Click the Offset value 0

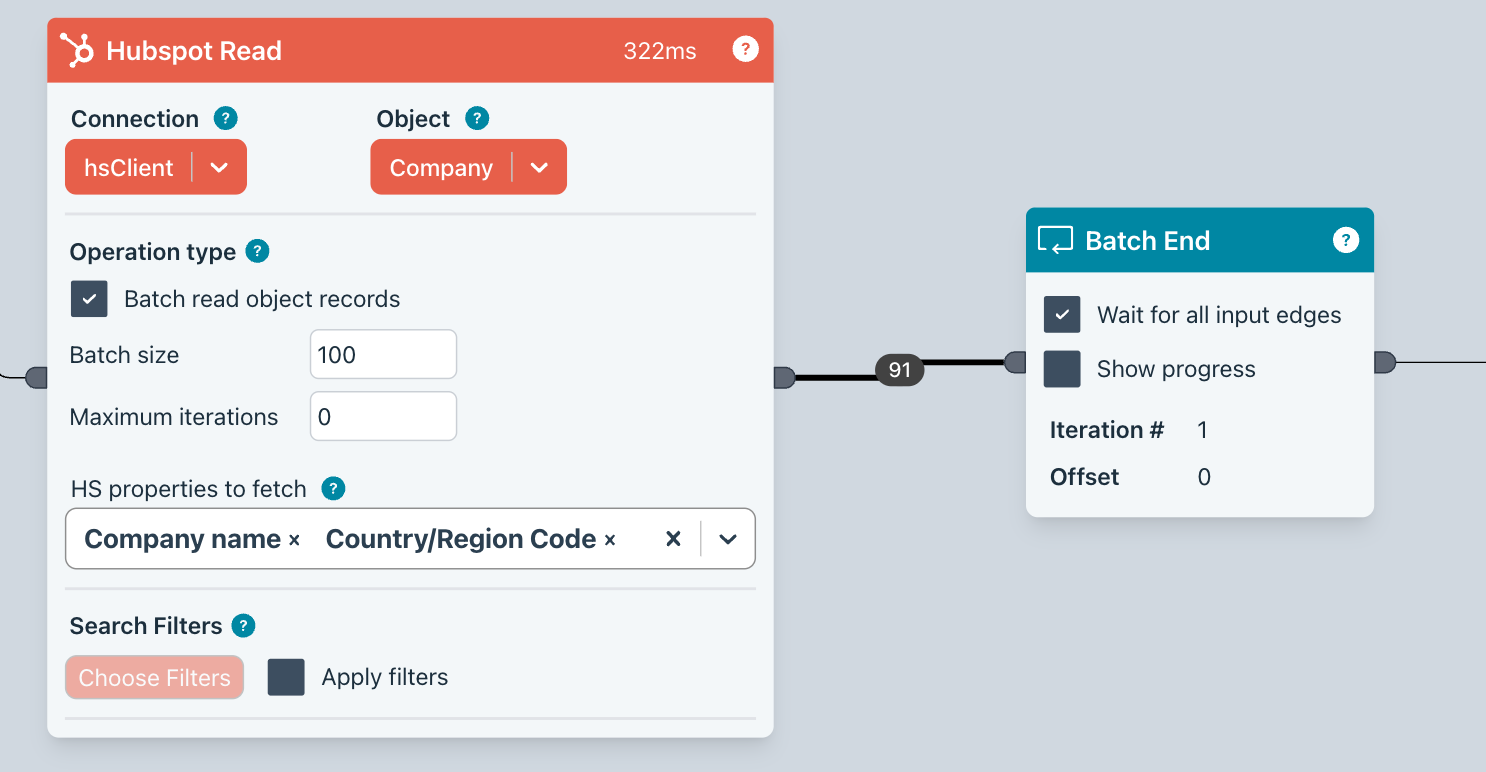[x=1204, y=477]
